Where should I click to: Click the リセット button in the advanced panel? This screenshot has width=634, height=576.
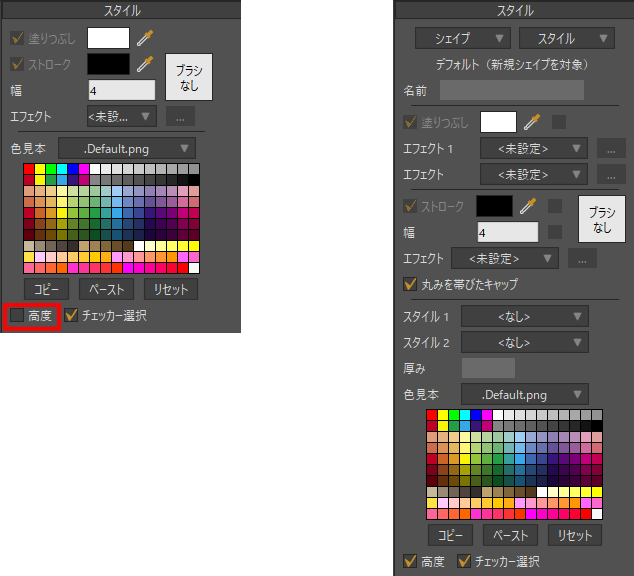(575, 535)
